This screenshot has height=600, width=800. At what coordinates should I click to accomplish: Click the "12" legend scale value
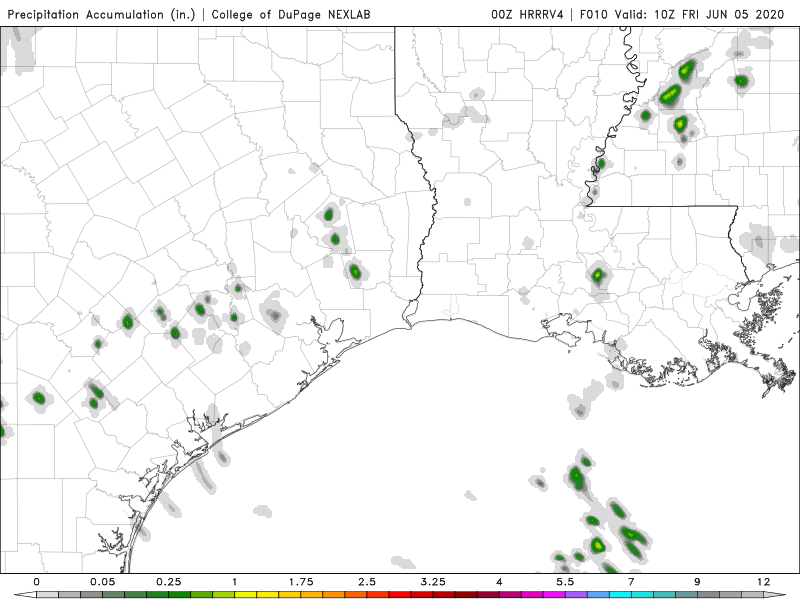pos(763,582)
